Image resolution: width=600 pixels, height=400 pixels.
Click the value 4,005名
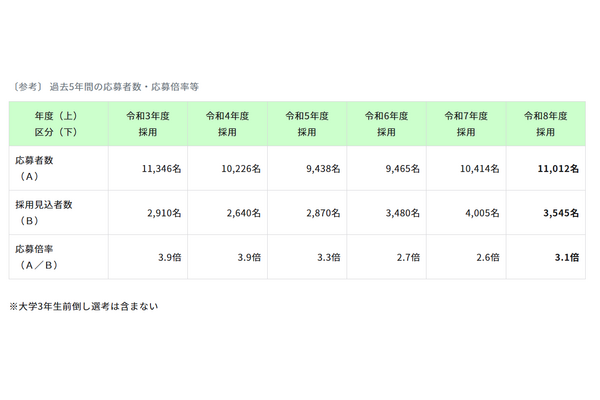coord(483,213)
